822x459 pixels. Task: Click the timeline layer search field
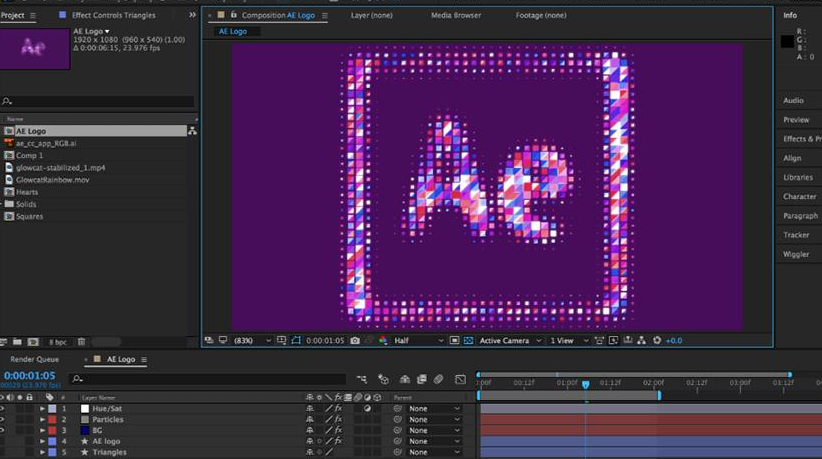207,378
